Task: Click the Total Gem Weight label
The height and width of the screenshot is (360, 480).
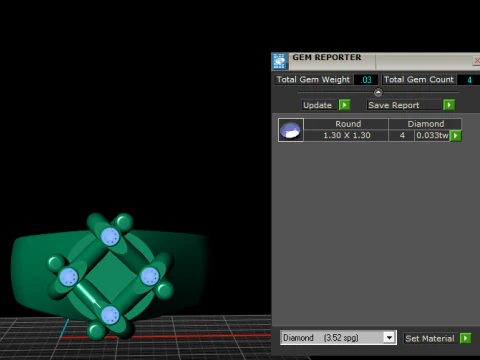Action: pos(313,80)
